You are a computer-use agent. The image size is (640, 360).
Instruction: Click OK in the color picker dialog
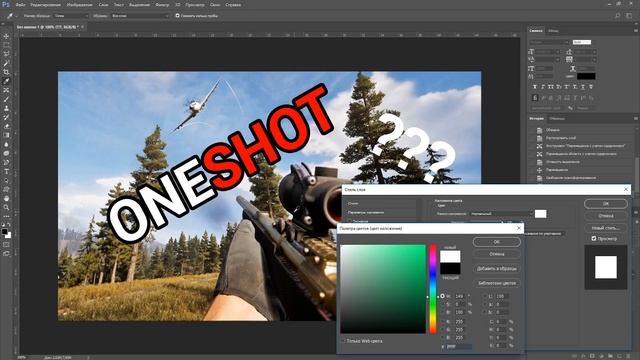(497, 242)
